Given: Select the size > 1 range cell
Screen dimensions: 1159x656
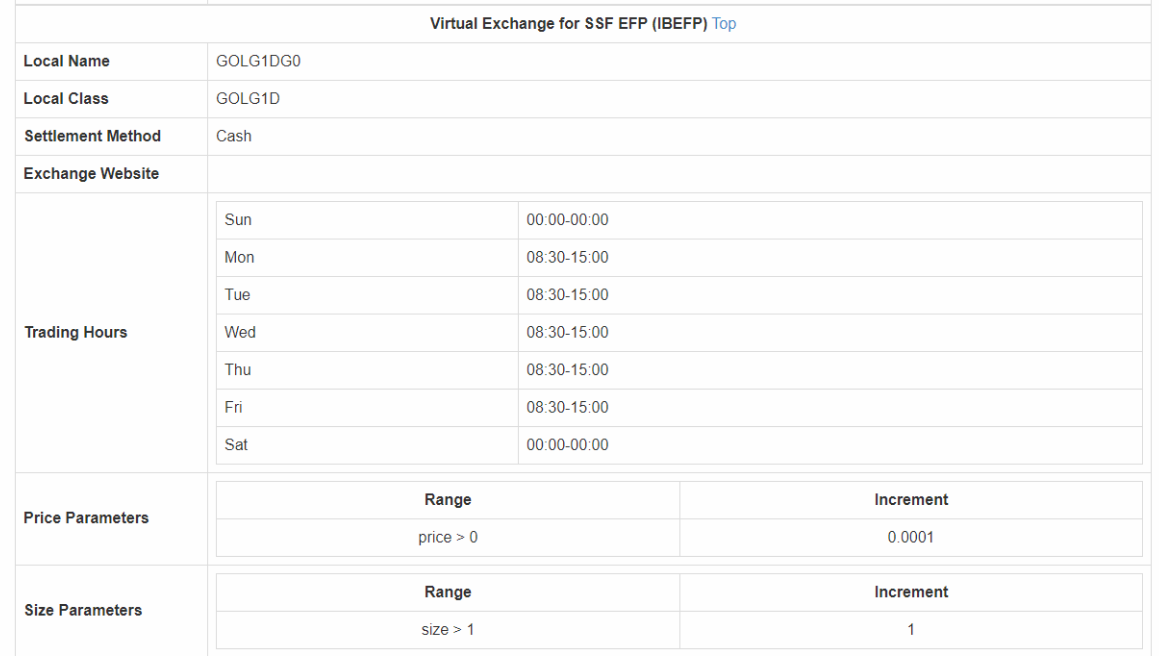Looking at the screenshot, I should [448, 630].
